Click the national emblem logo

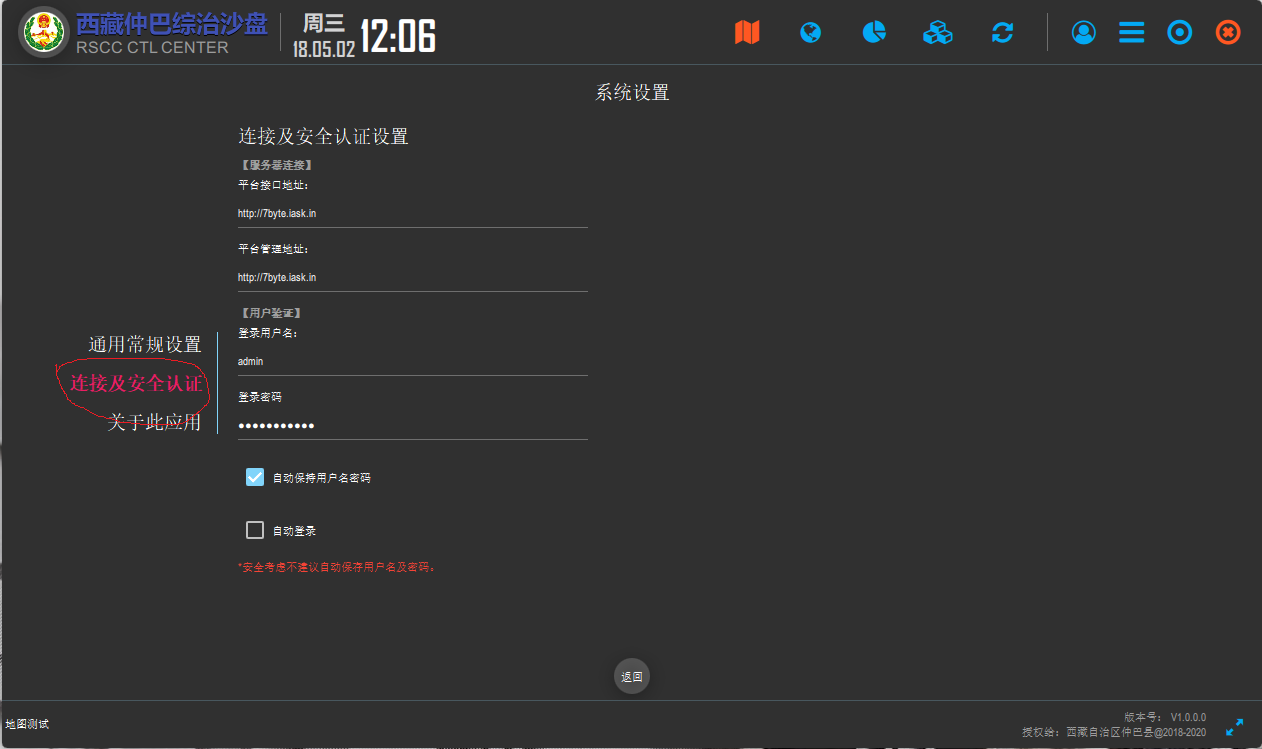tap(43, 32)
